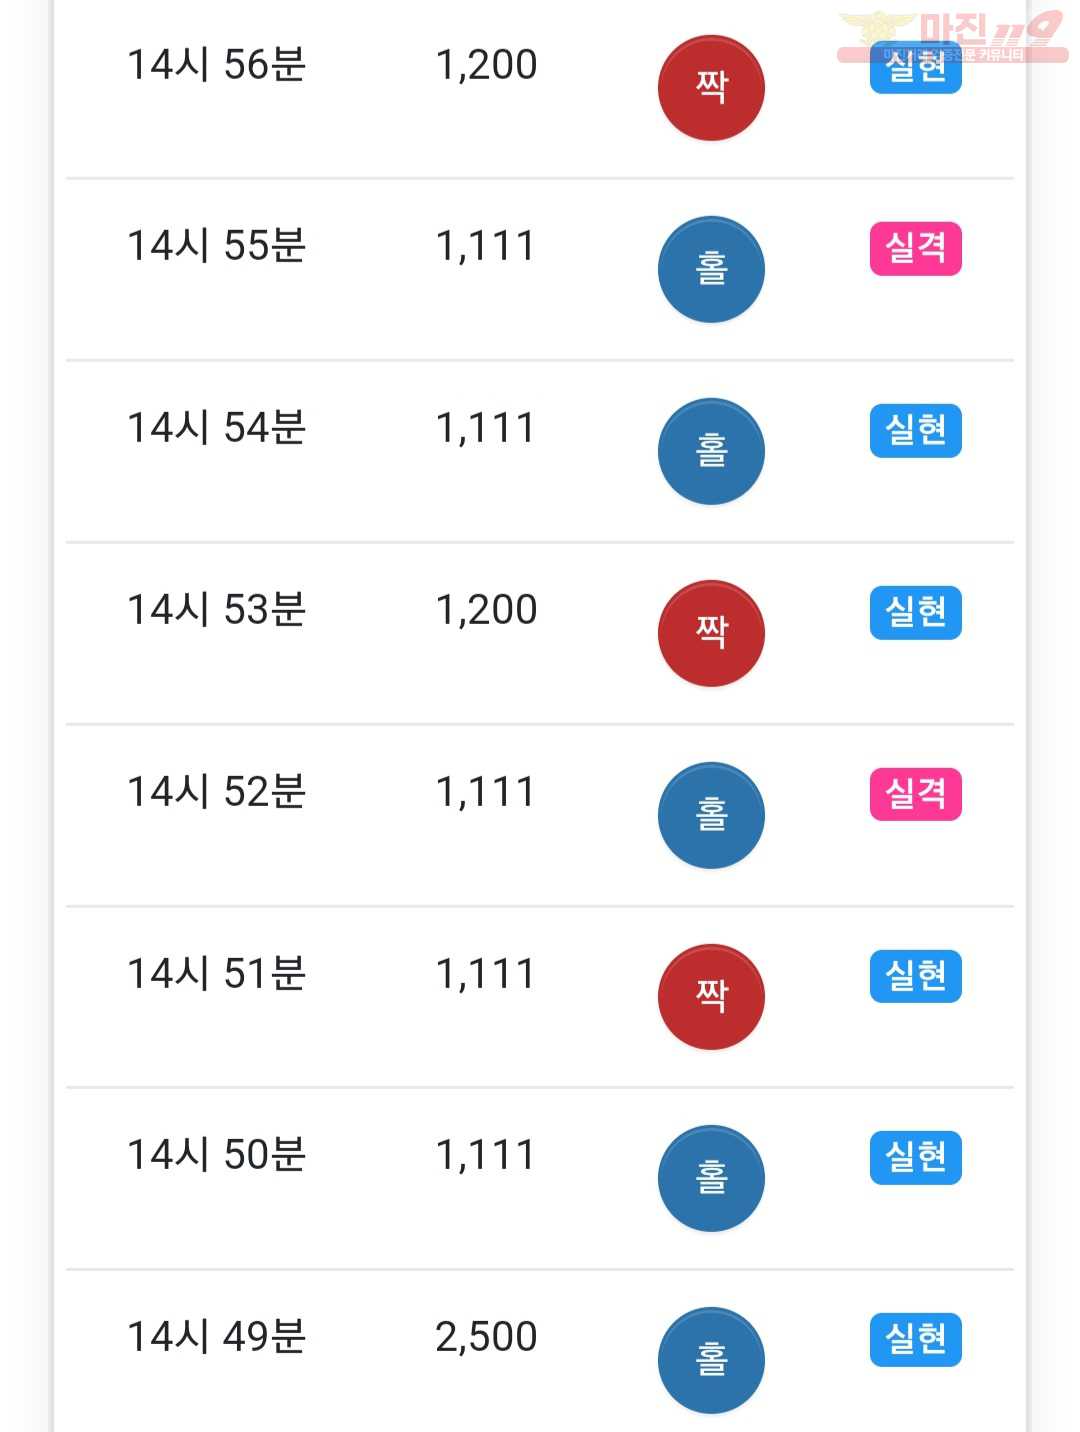Select the blue 실현 badge at 14시 54분
Viewport: 1080px width, 1432px height.
pos(916,431)
